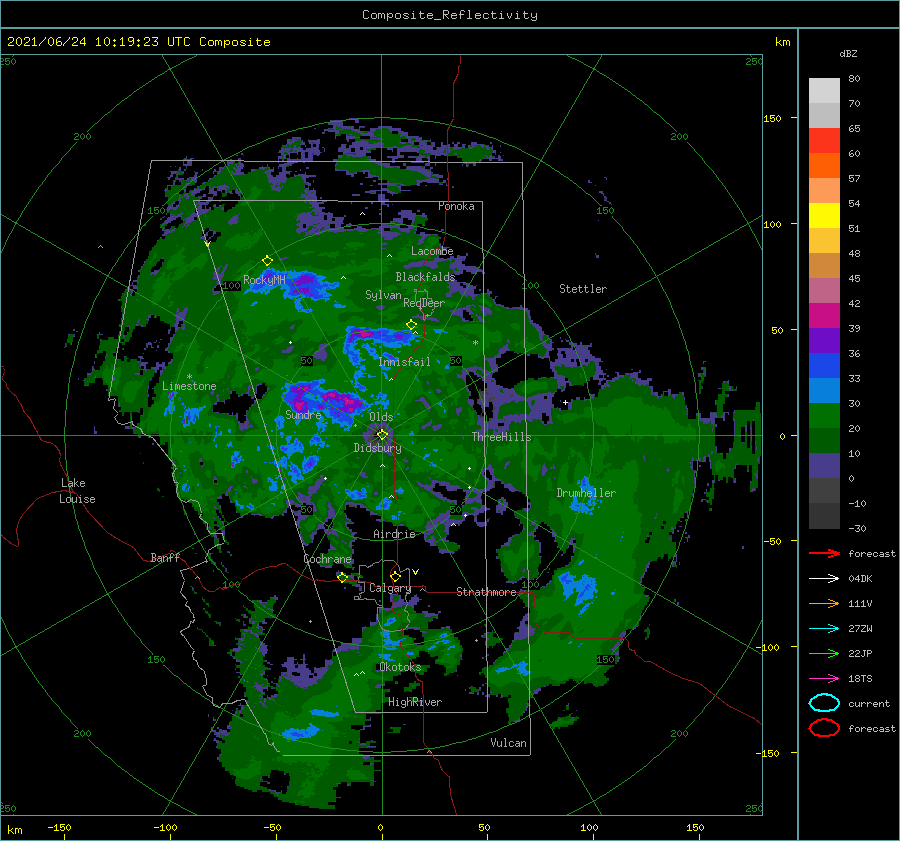Click the Banff town label

click(165, 557)
